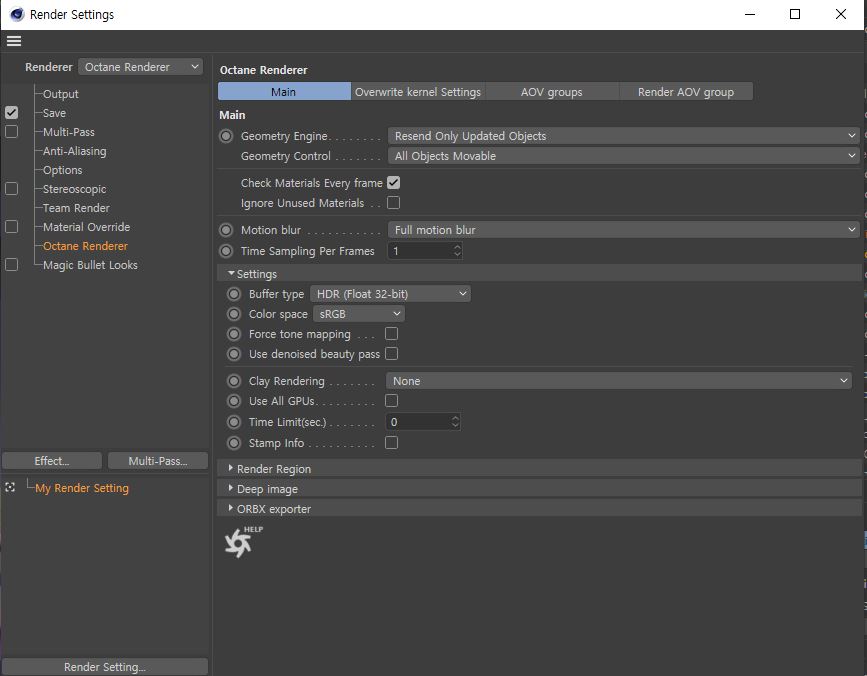Select Options in settings tree
Viewport: 867px width, 676px height.
click(x=62, y=170)
